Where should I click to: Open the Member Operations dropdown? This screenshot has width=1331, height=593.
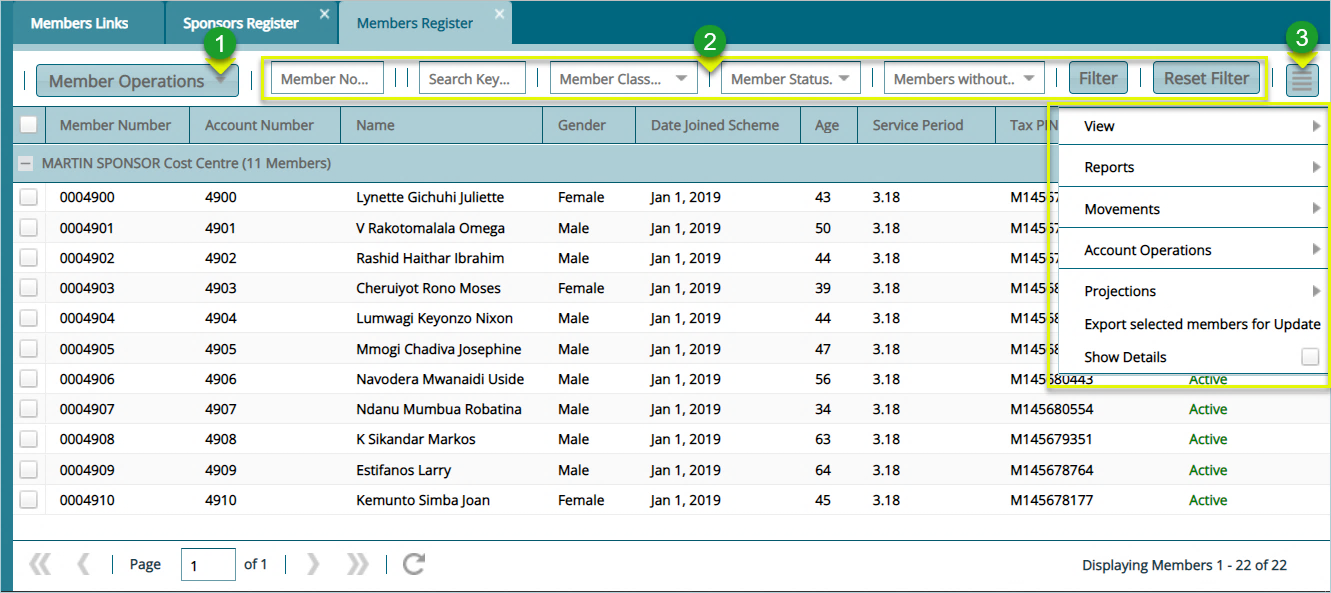coord(136,80)
